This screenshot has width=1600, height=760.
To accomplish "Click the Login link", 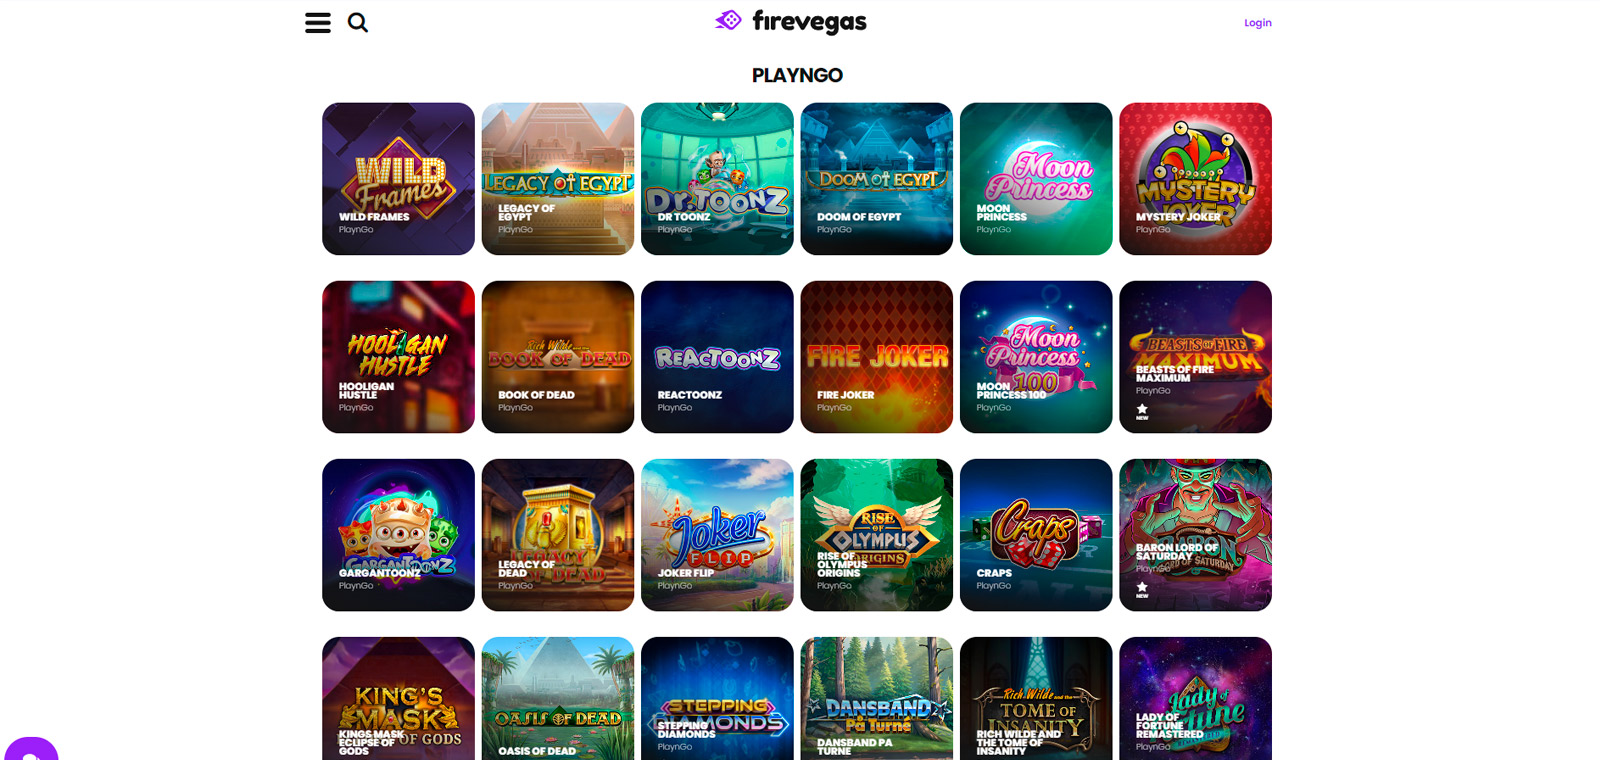I will click(1257, 23).
